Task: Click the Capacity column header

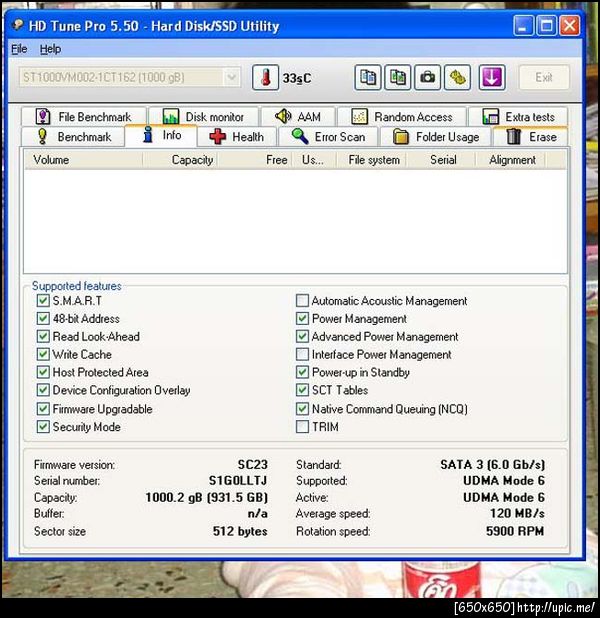Action: (x=180, y=160)
